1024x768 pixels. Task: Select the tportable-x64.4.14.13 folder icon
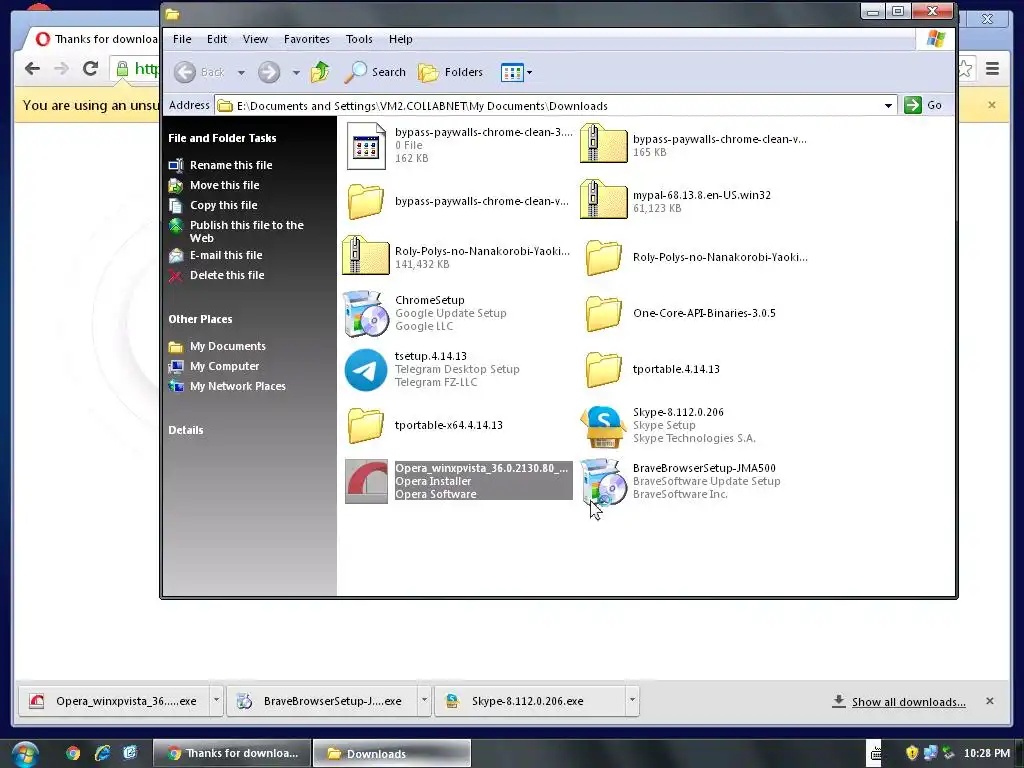[x=366, y=425]
